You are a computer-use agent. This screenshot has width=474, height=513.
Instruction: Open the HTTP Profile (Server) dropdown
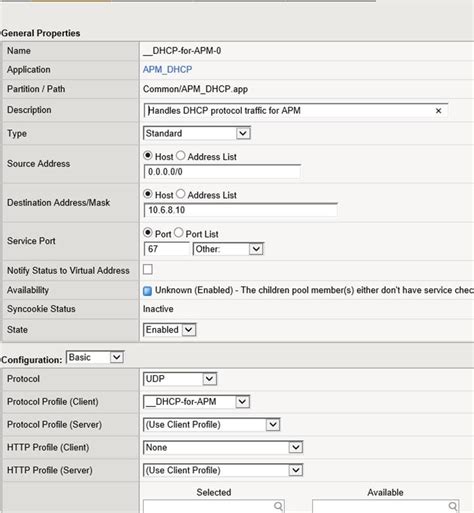pos(223,470)
